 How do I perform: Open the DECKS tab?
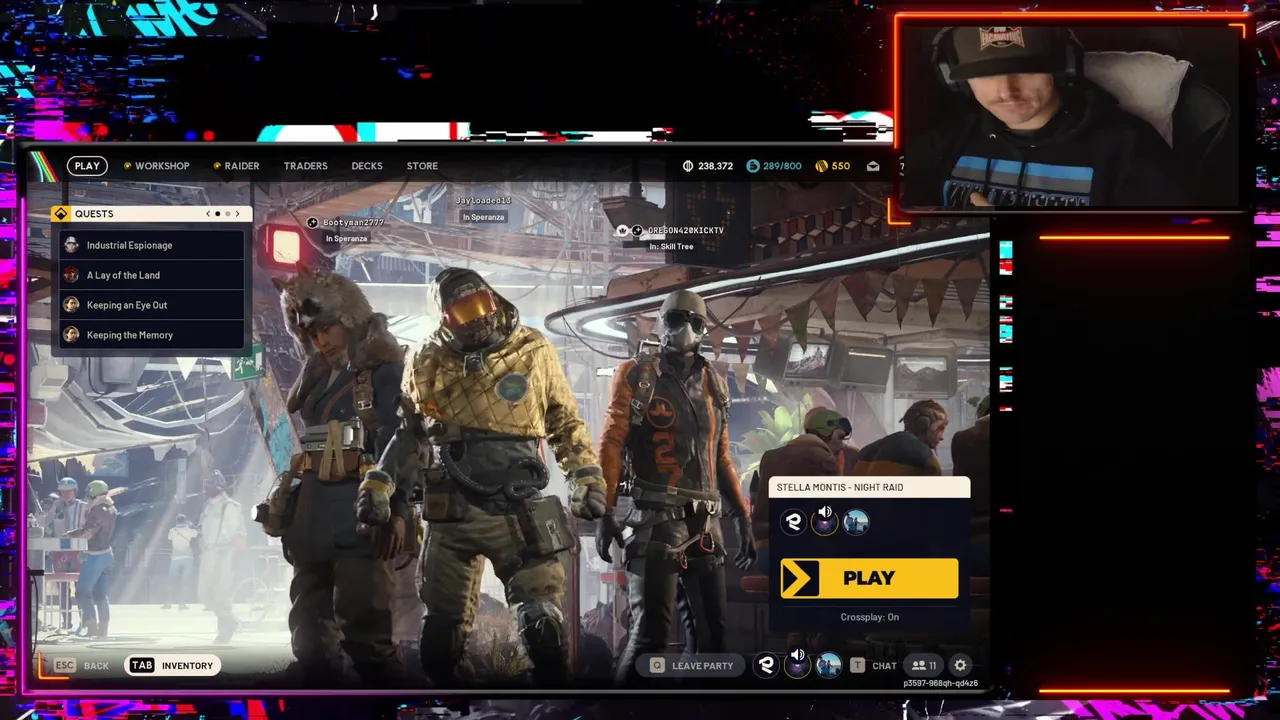point(367,166)
